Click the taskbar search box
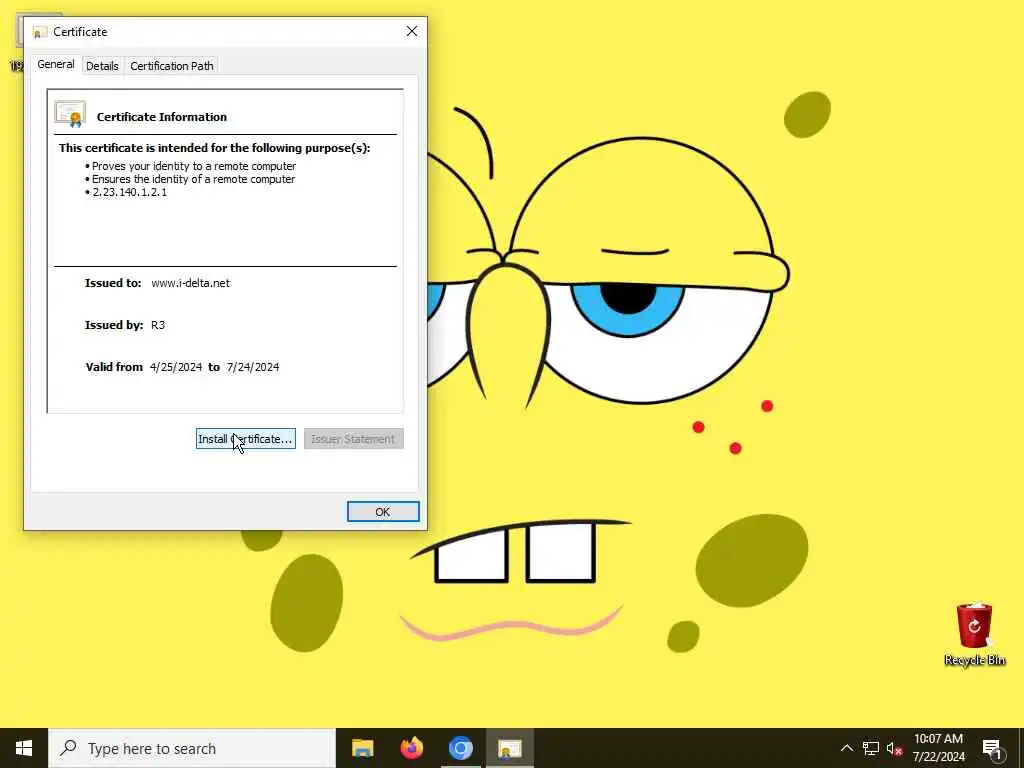The height and width of the screenshot is (768, 1024). (x=192, y=748)
